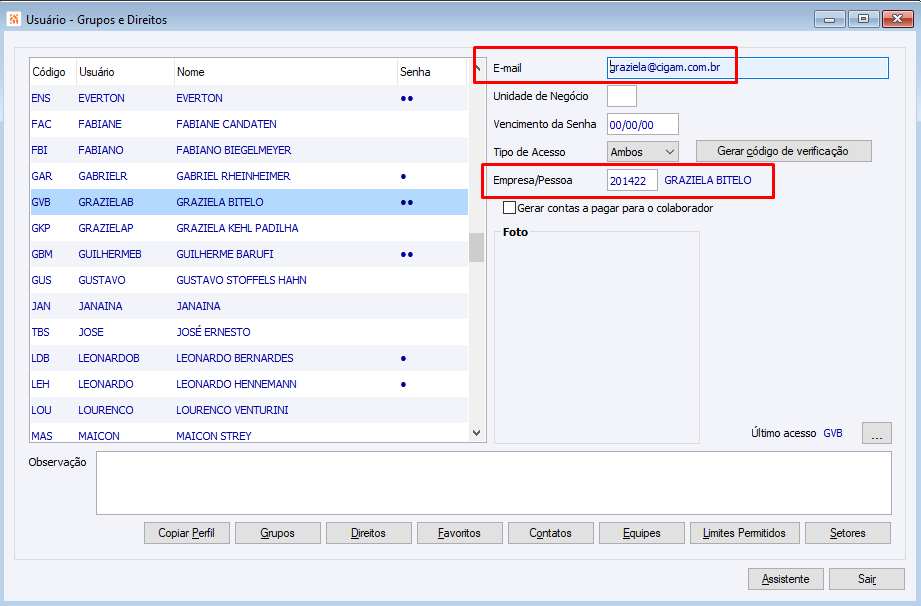
Task: Maximize the Usuário - Grupos e Direitos window
Action: coord(863,19)
